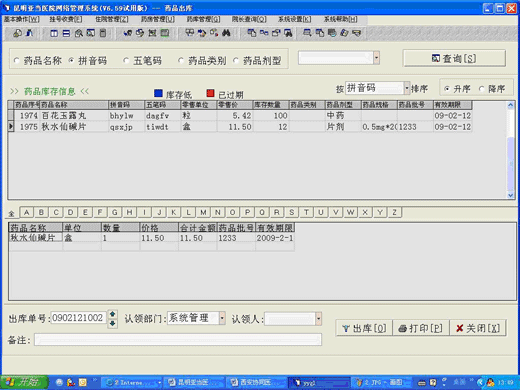This screenshot has height=390, width=520.
Task: Open the 基本操作[W] menu
Action: (22, 19)
